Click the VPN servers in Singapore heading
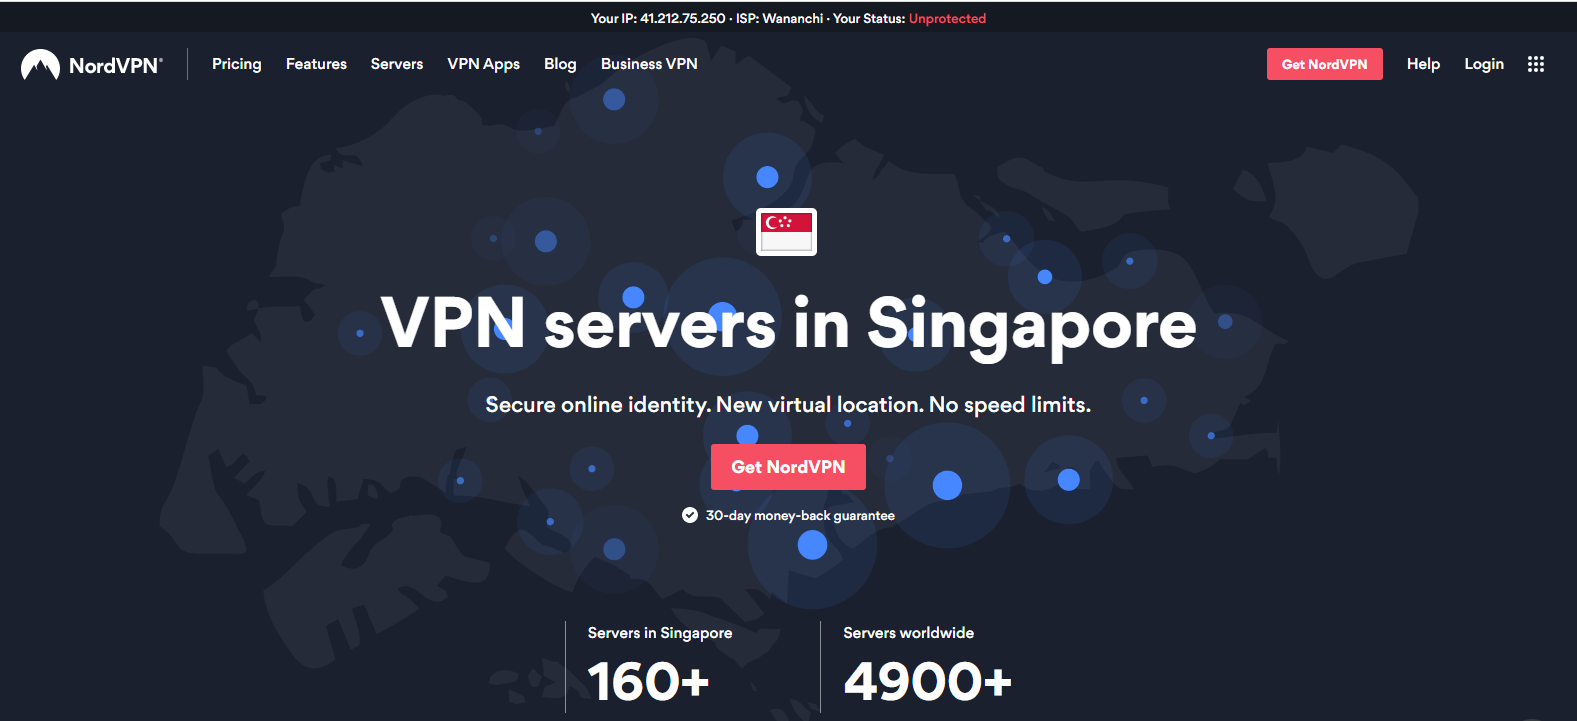1577x721 pixels. (789, 325)
